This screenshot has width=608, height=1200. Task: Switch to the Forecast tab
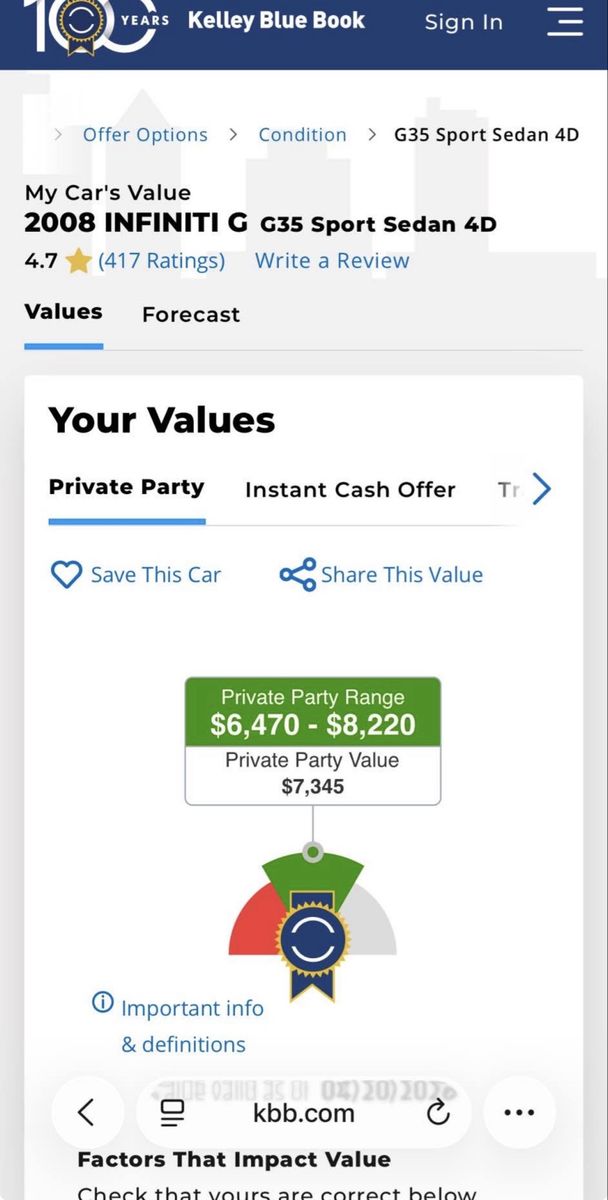[191, 315]
